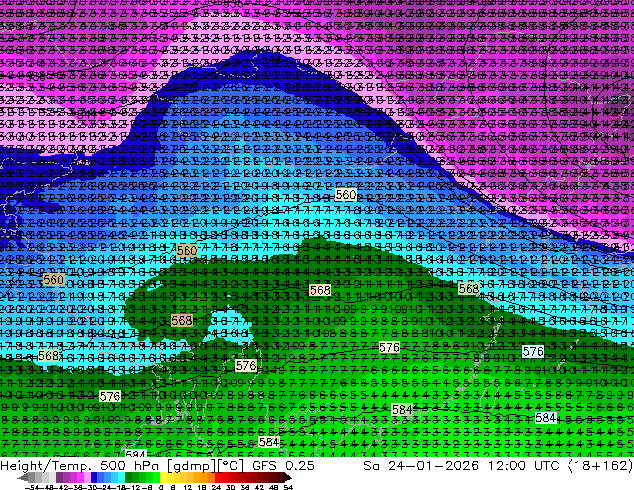Select the light pink swatch in the color bar
634x490 pixels.
pos(87,477)
